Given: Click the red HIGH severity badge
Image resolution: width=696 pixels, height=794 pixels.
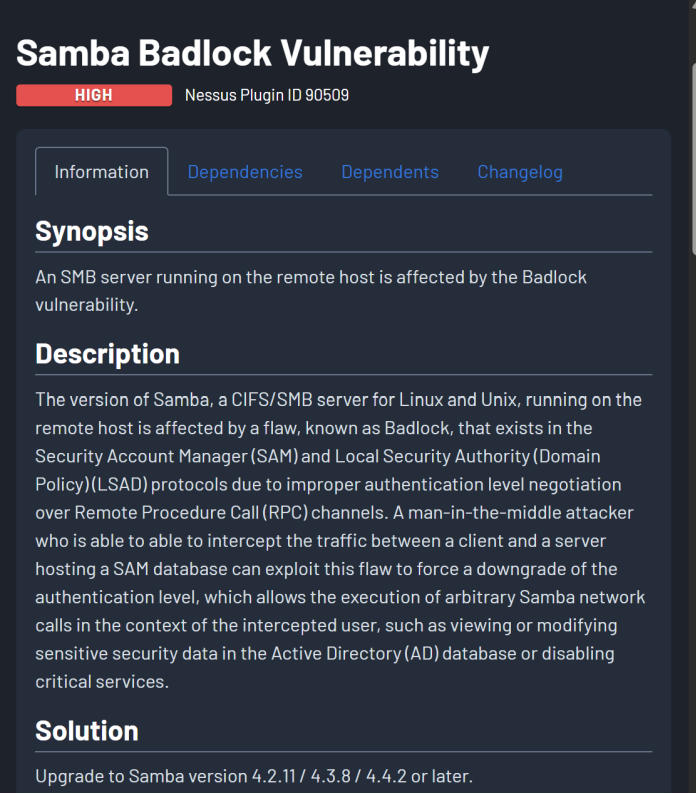Looking at the screenshot, I should click(x=94, y=95).
